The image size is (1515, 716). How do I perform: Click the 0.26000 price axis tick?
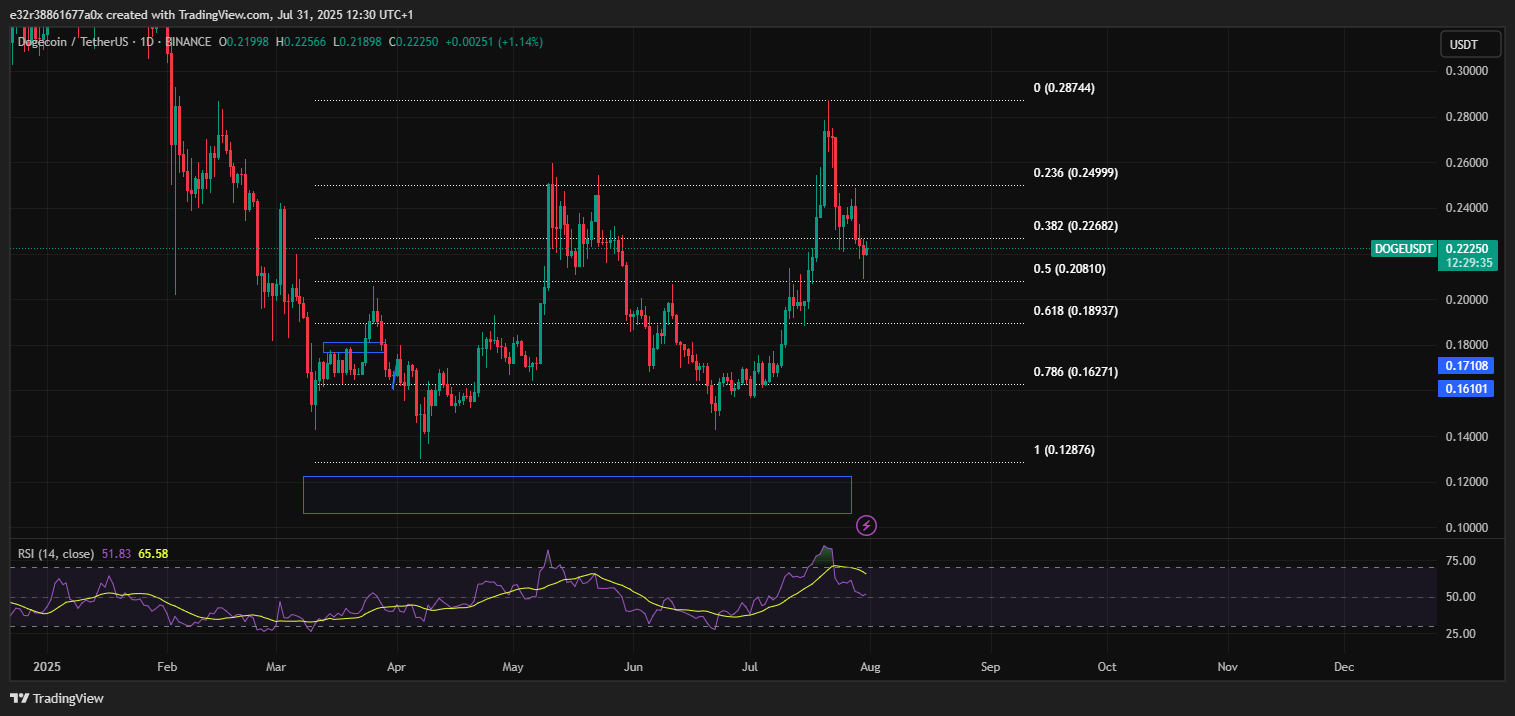pyautogui.click(x=1466, y=163)
